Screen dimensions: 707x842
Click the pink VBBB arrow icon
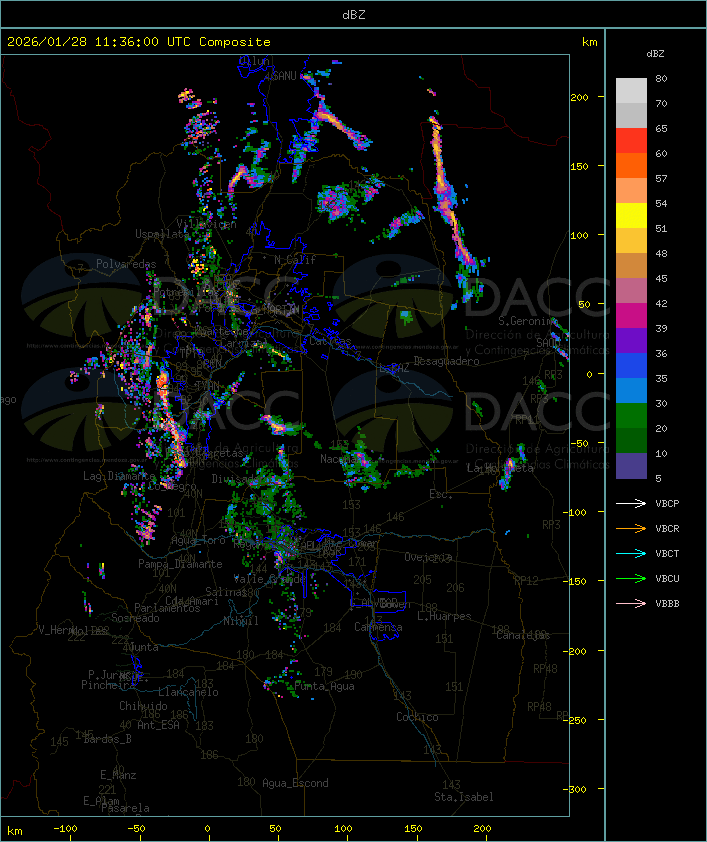click(631, 604)
